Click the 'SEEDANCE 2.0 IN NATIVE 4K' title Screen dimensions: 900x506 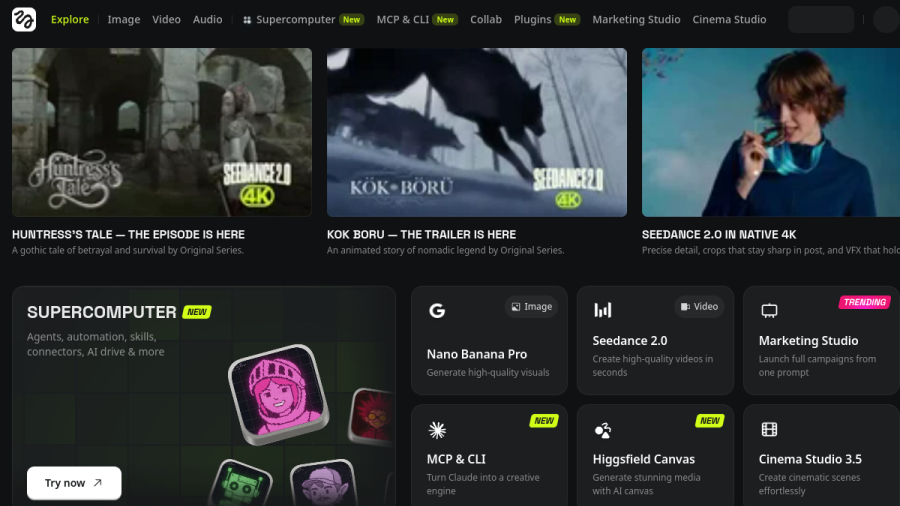[719, 234]
